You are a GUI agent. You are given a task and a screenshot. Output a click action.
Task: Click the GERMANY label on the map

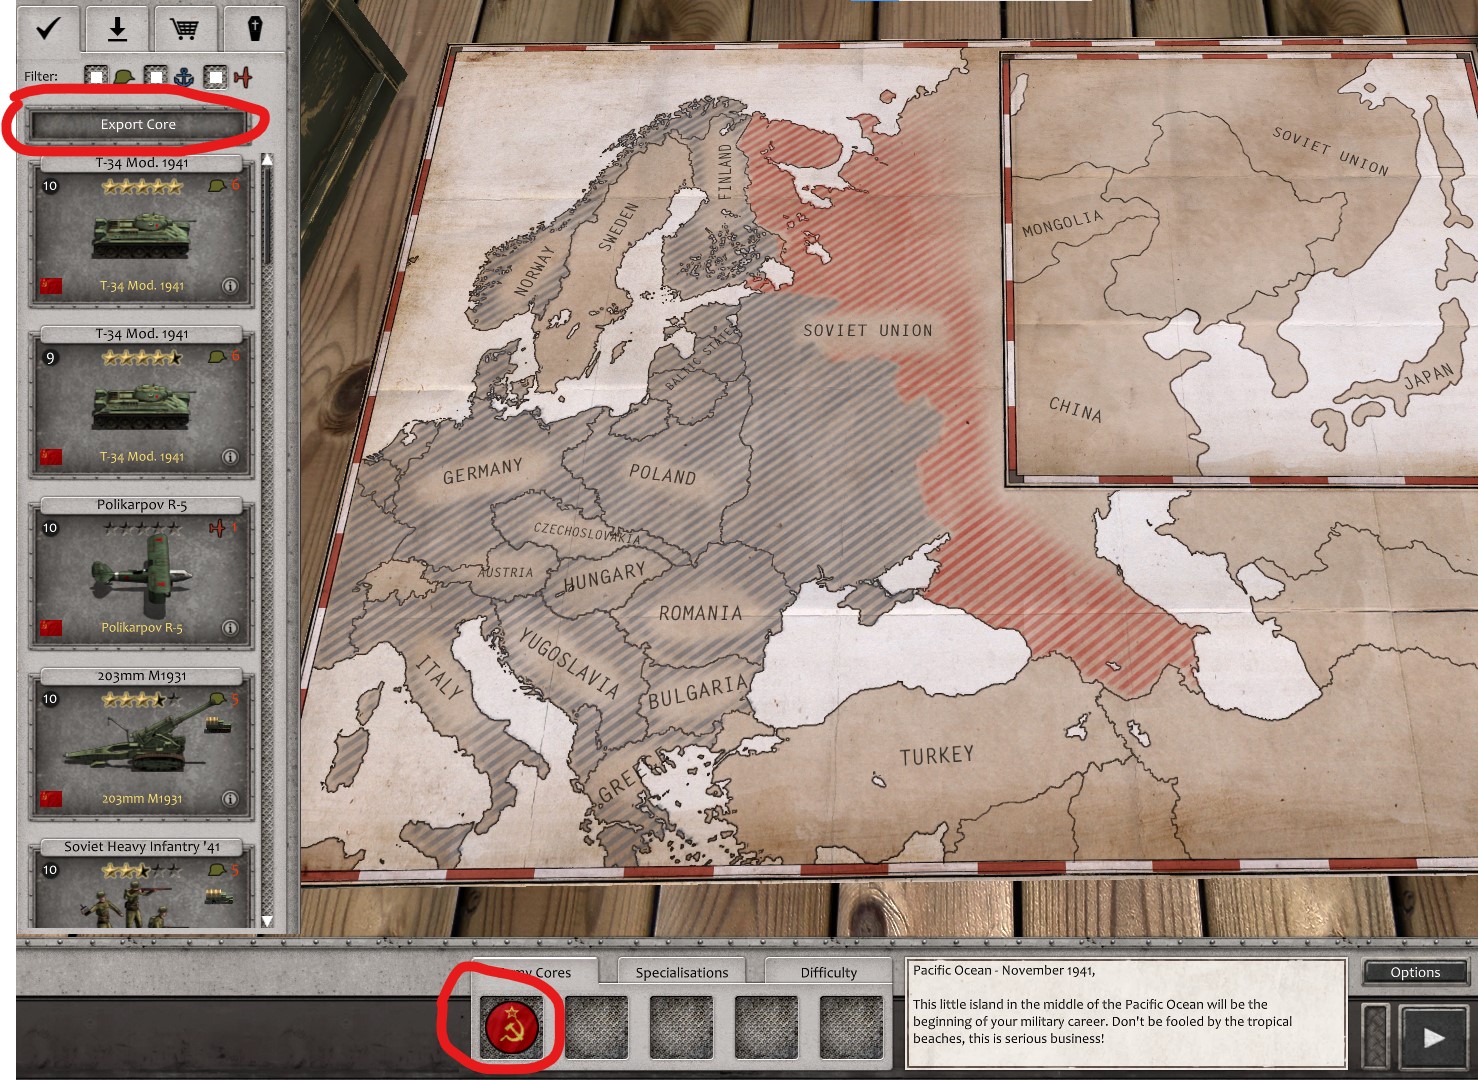pyautogui.click(x=483, y=471)
